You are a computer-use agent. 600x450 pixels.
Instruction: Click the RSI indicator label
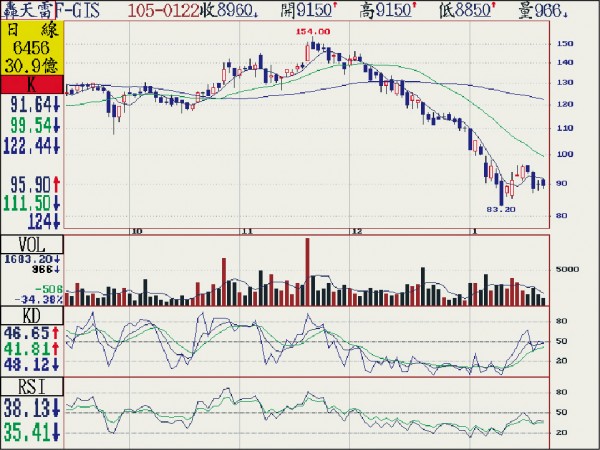pyautogui.click(x=31, y=385)
